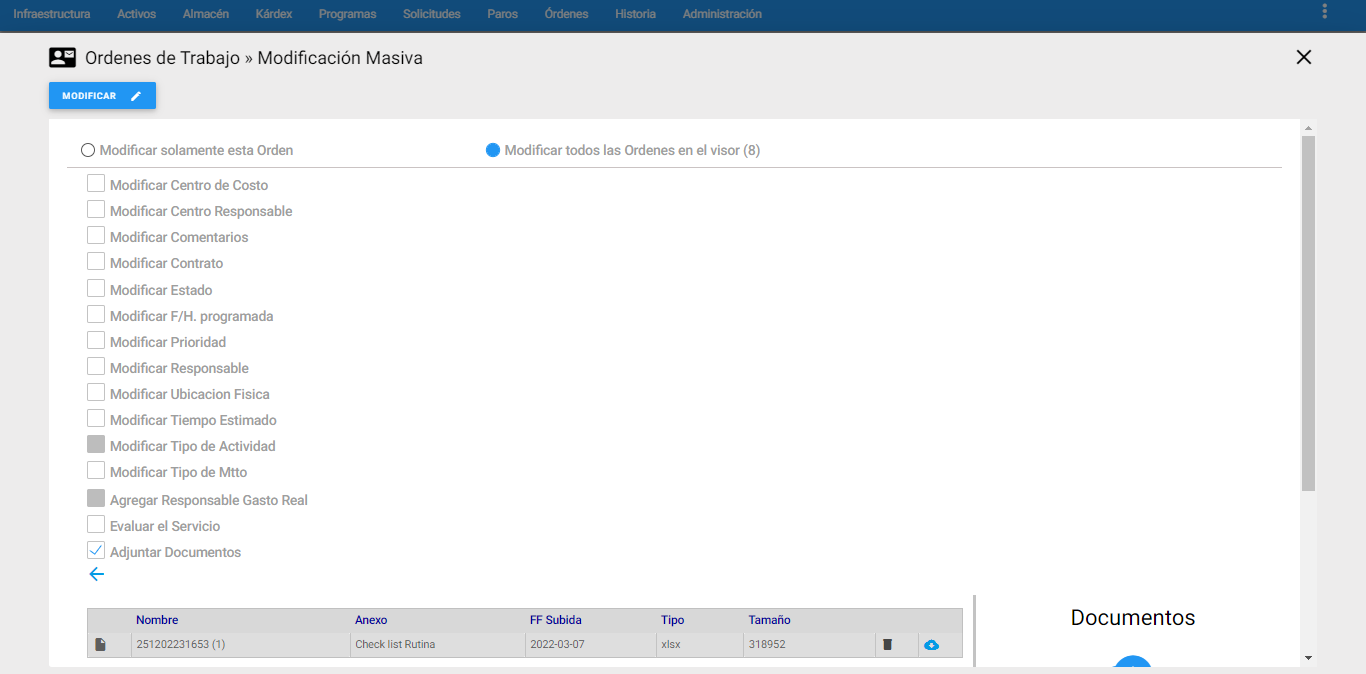Toggle Modificar Tipo de Actividad checkbox
This screenshot has height=674, width=1366.
click(96, 445)
